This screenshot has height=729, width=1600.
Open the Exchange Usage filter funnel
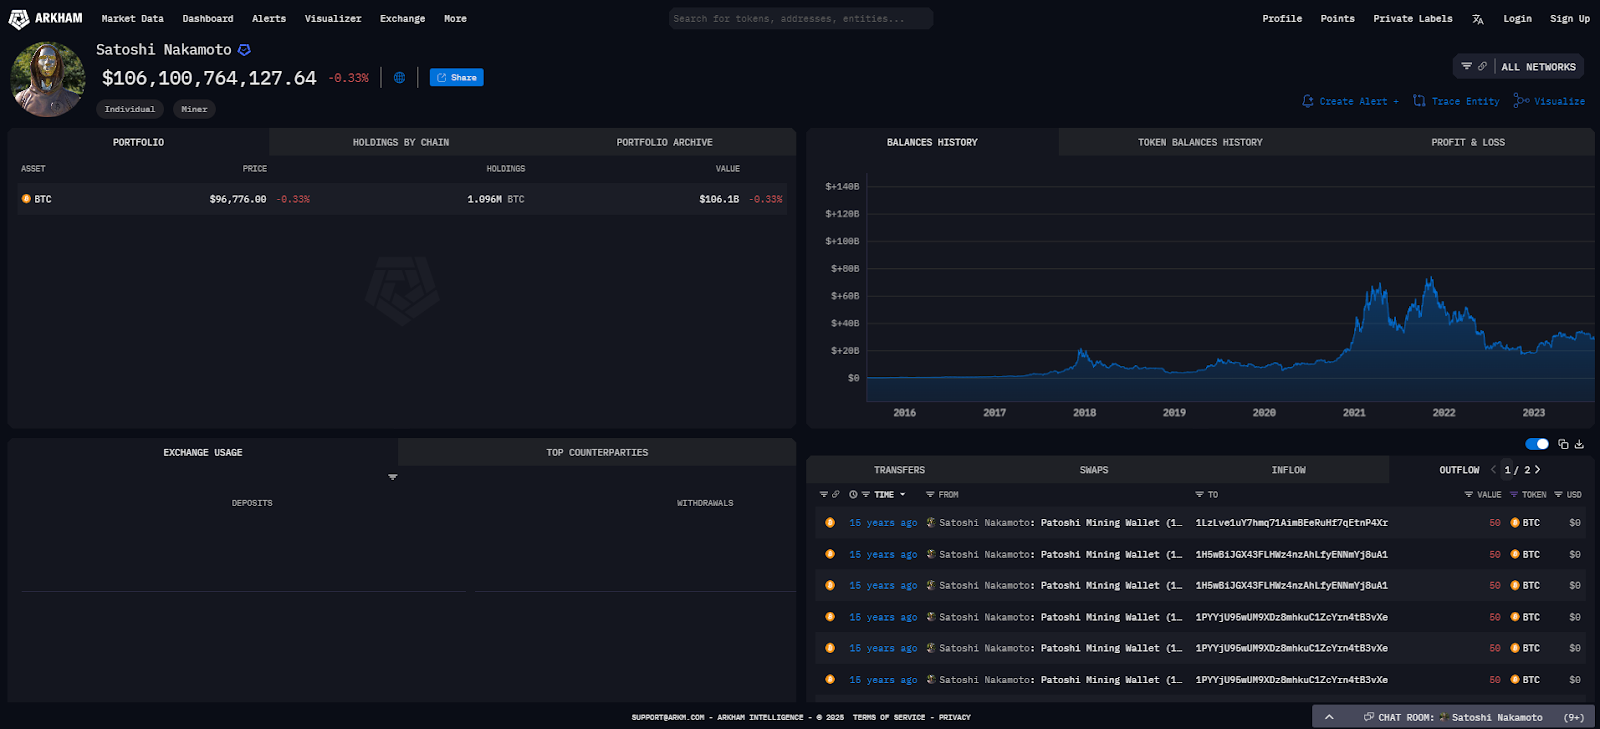[x=393, y=477]
